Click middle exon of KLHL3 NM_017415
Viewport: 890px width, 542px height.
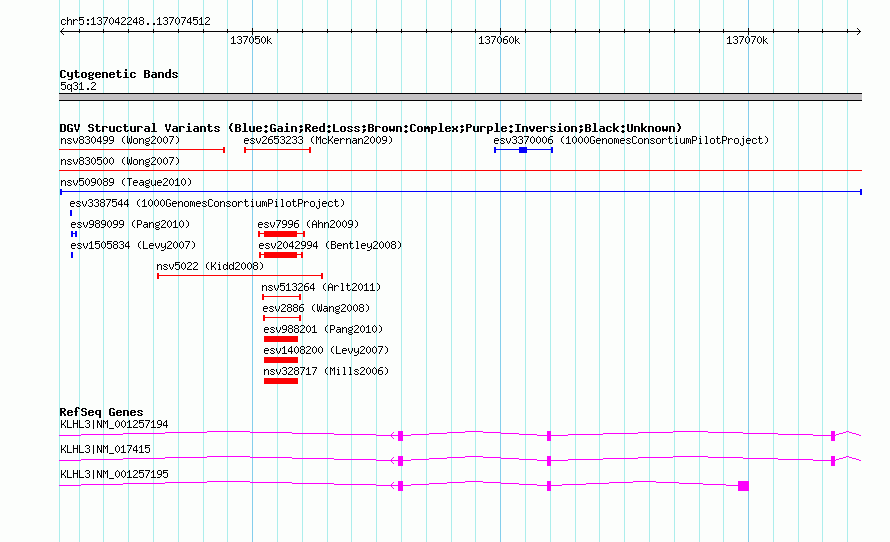pyautogui.click(x=549, y=461)
